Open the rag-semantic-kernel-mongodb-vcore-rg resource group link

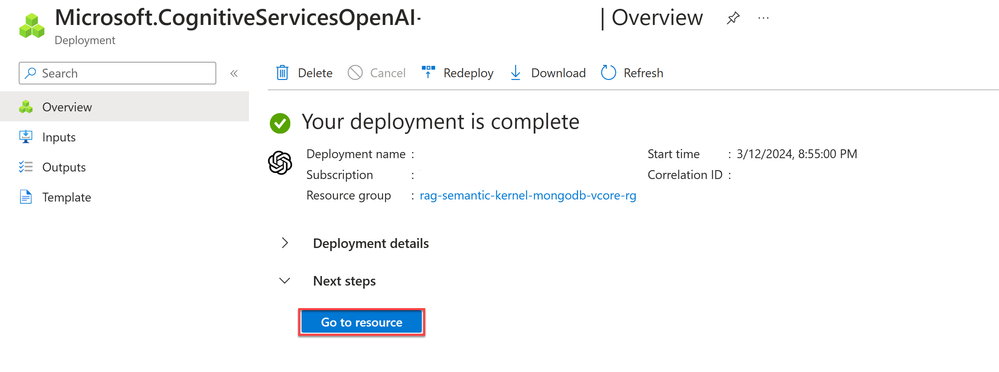tap(528, 196)
